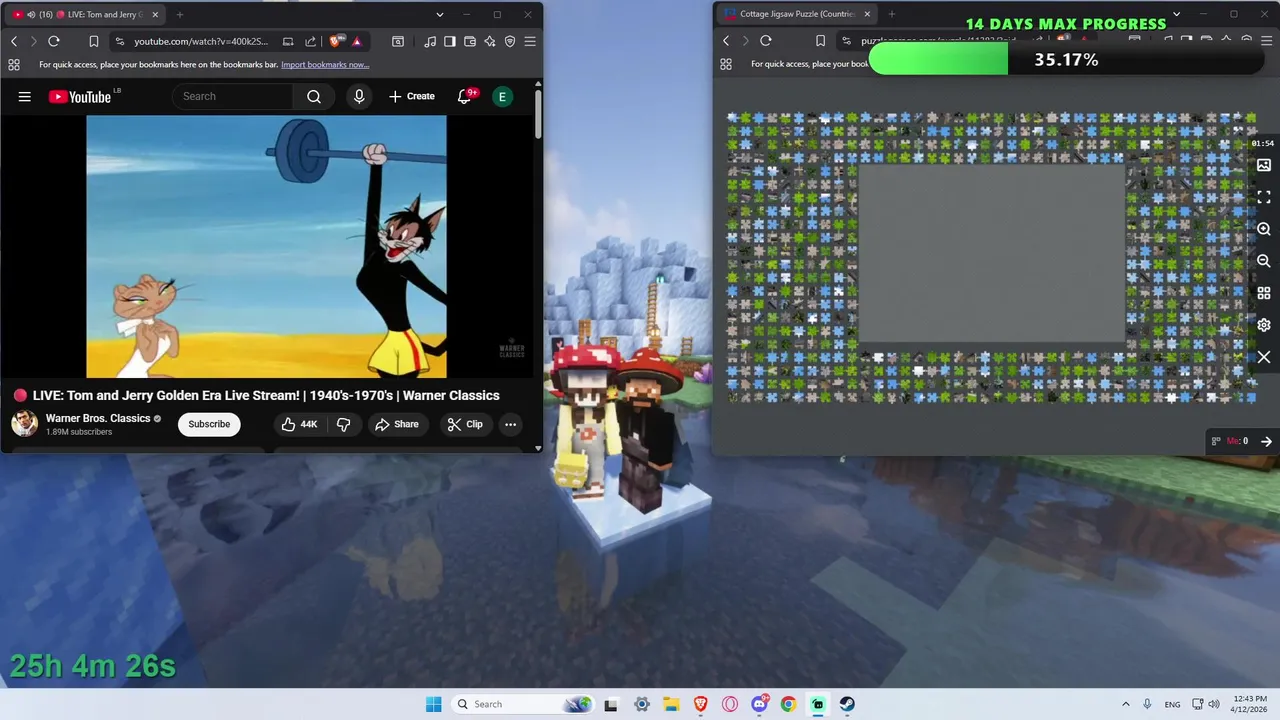The height and width of the screenshot is (720, 1280).
Task: Open Brave VPN icon in YouTube window
Action: [510, 41]
